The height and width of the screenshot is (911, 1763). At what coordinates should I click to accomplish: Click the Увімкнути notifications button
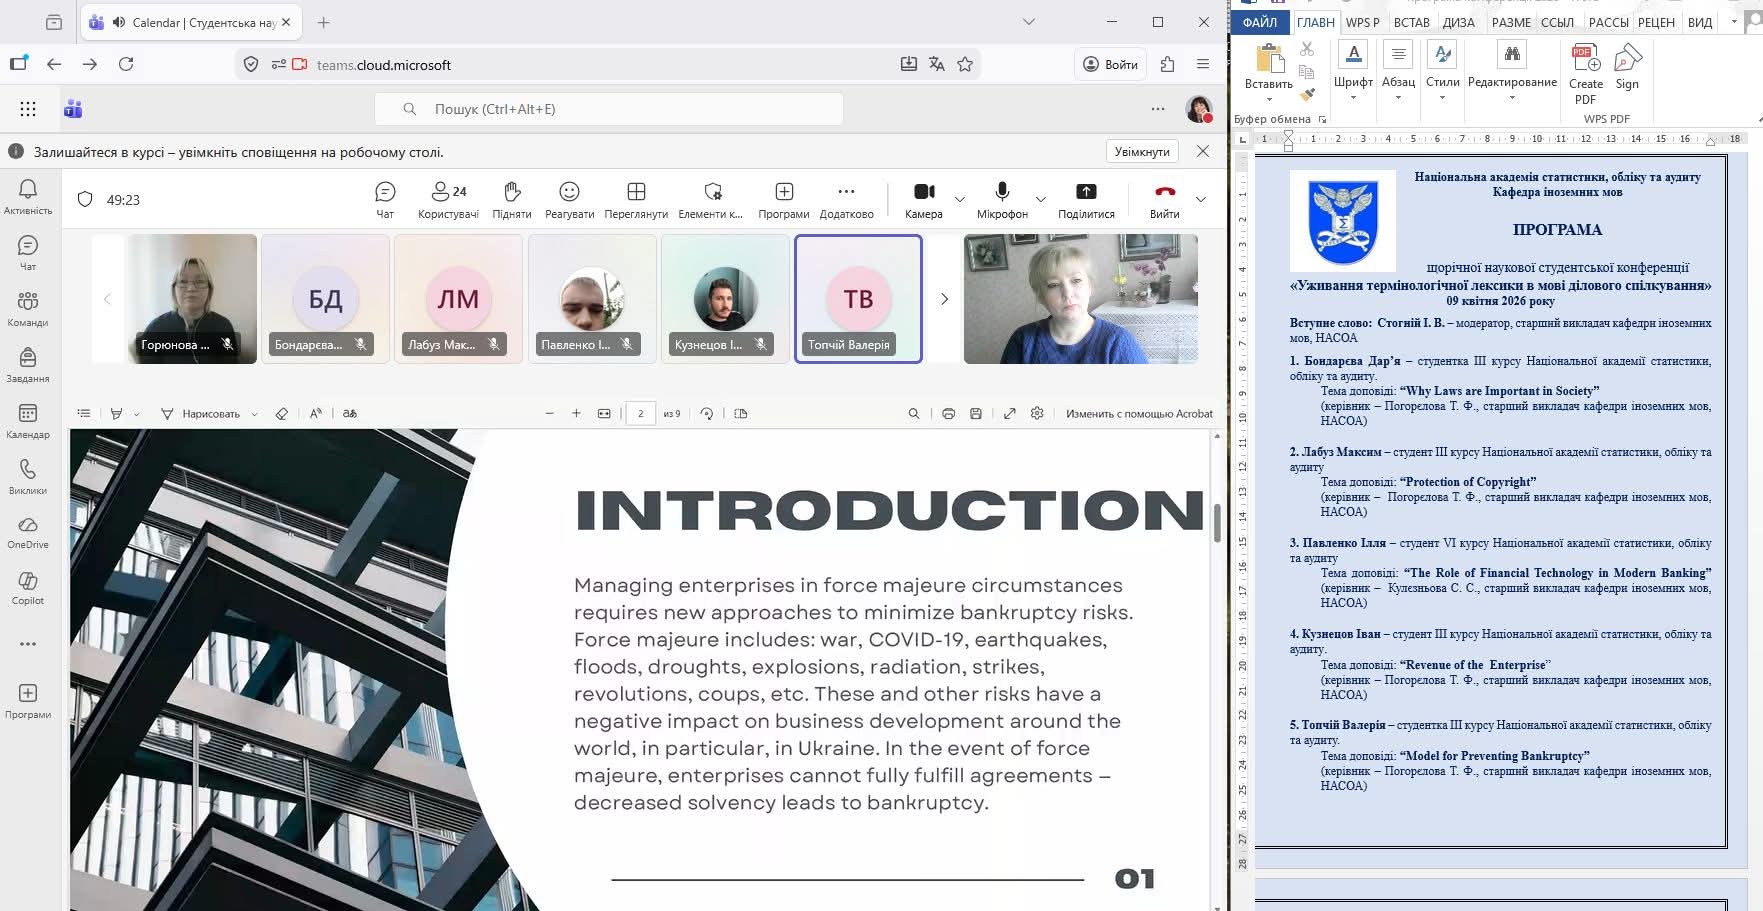[1141, 152]
